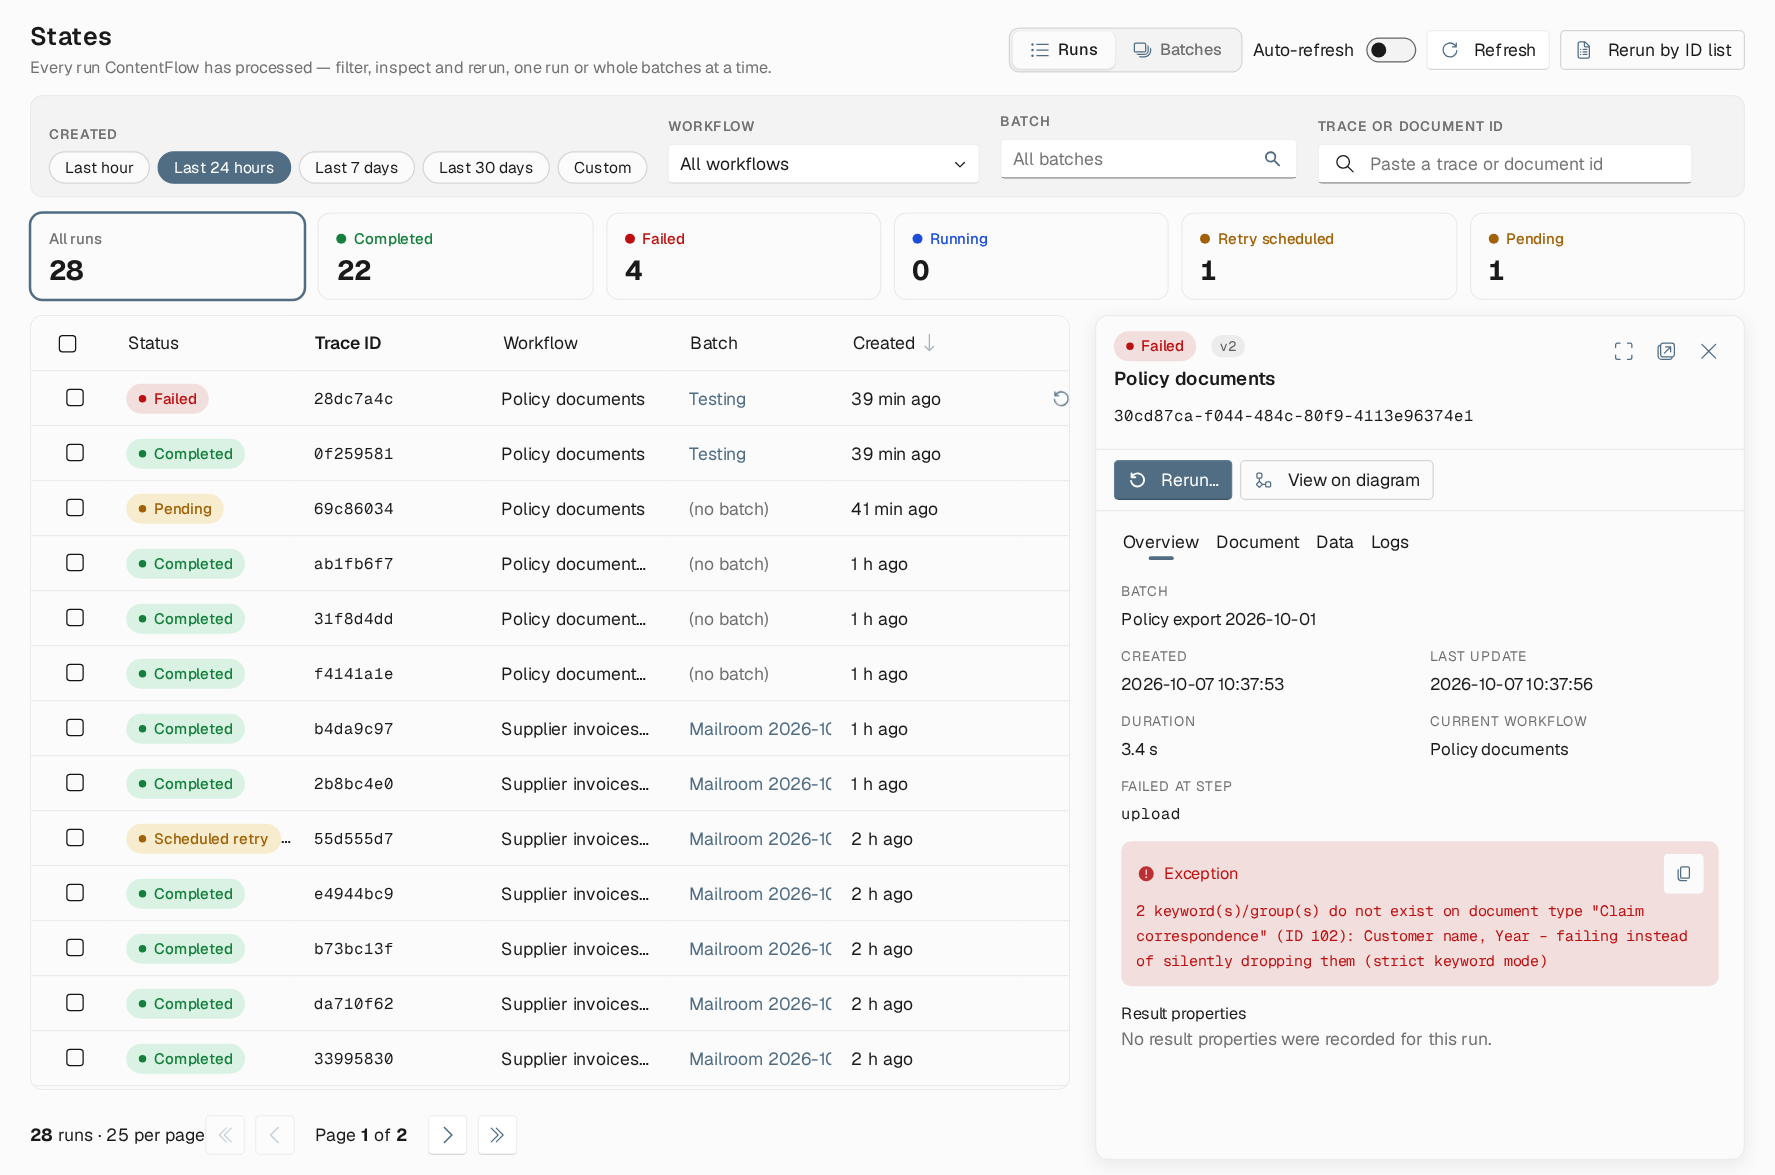
Task: Filter by the Pending status card
Action: tap(1607, 256)
